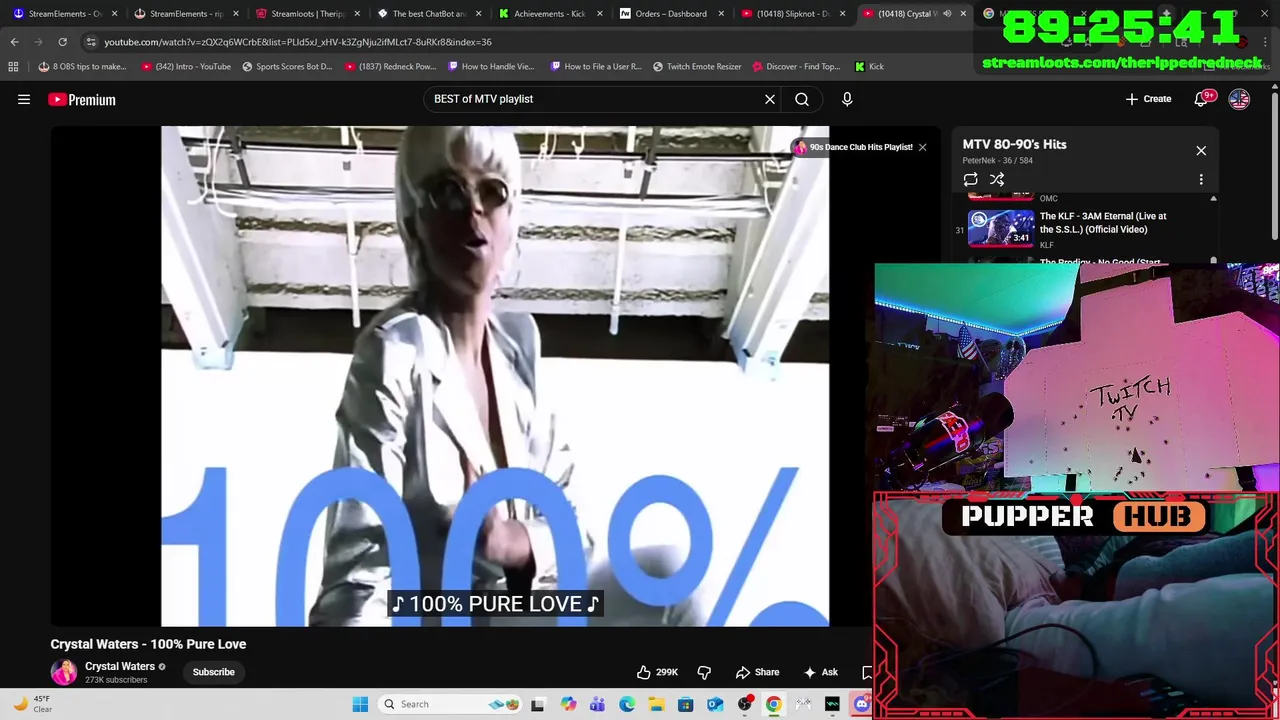Play The KLF 3AM Eternal playlist item
The width and height of the screenshot is (1280, 720).
1085,229
